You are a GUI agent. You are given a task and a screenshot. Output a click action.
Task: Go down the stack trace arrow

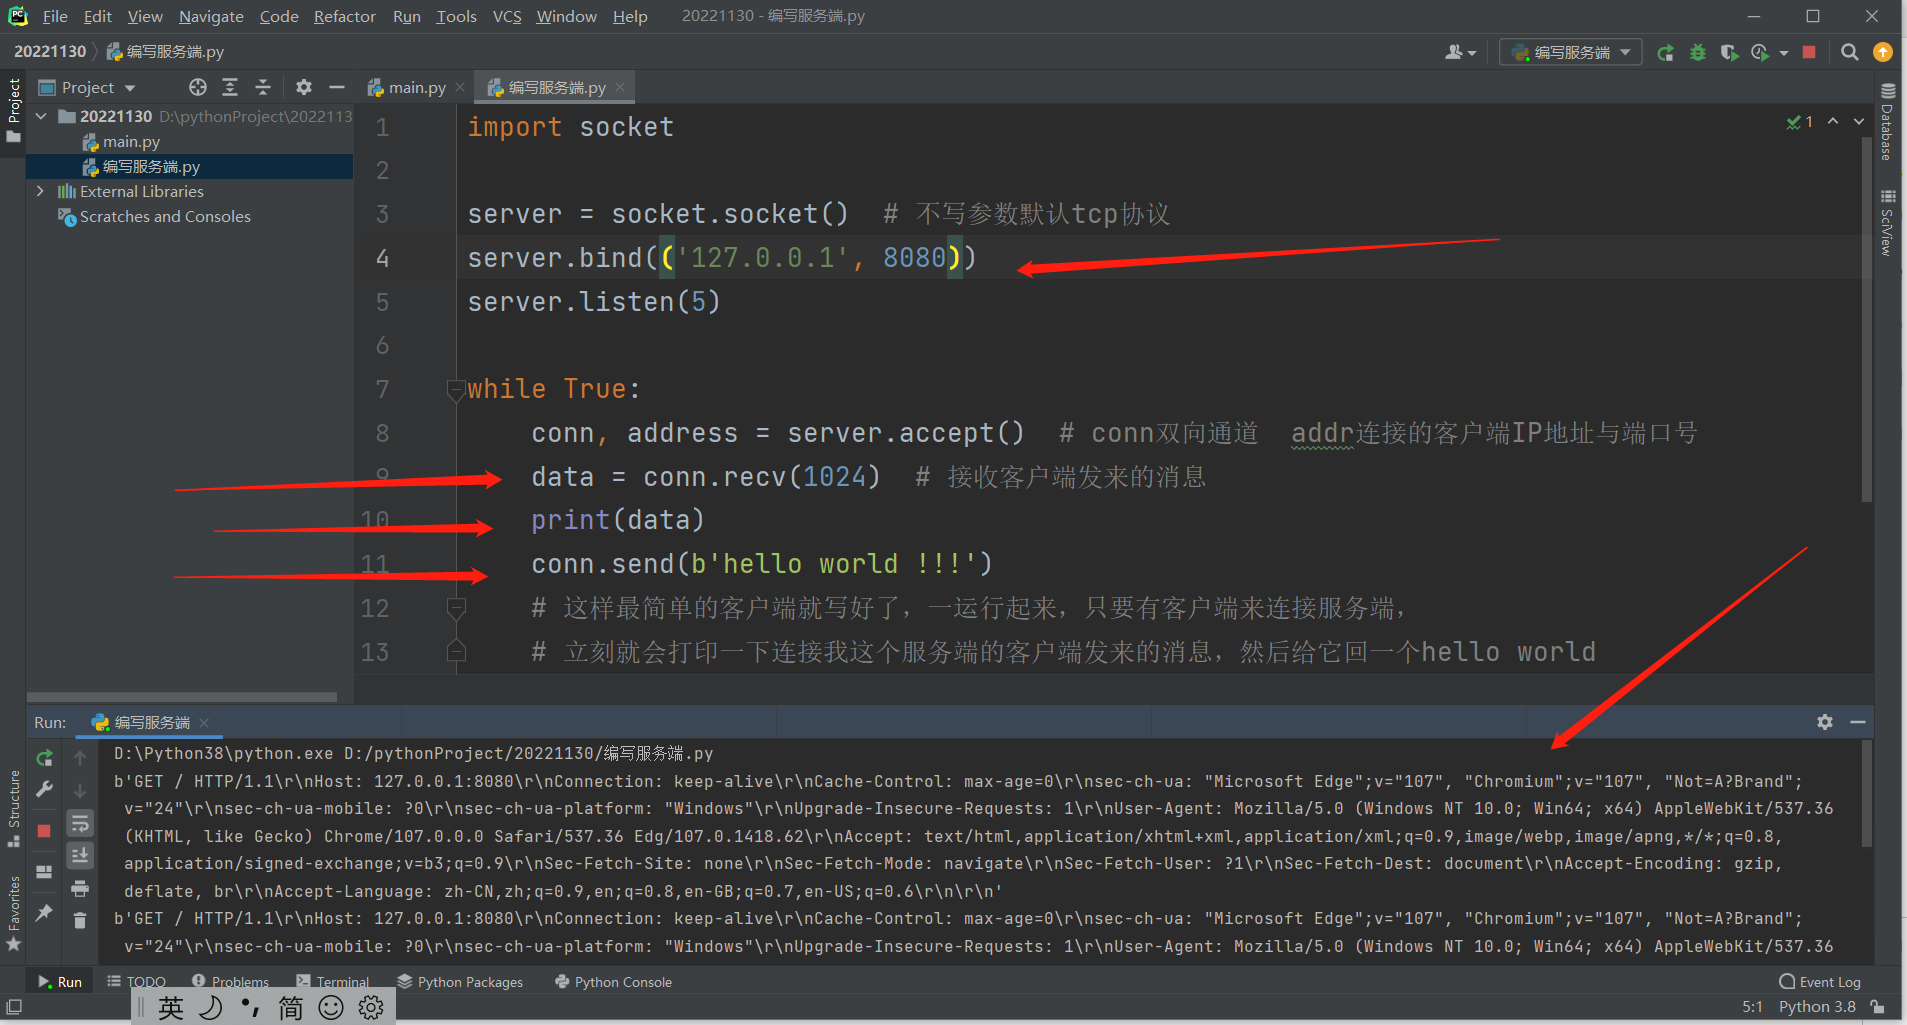pyautogui.click(x=80, y=790)
